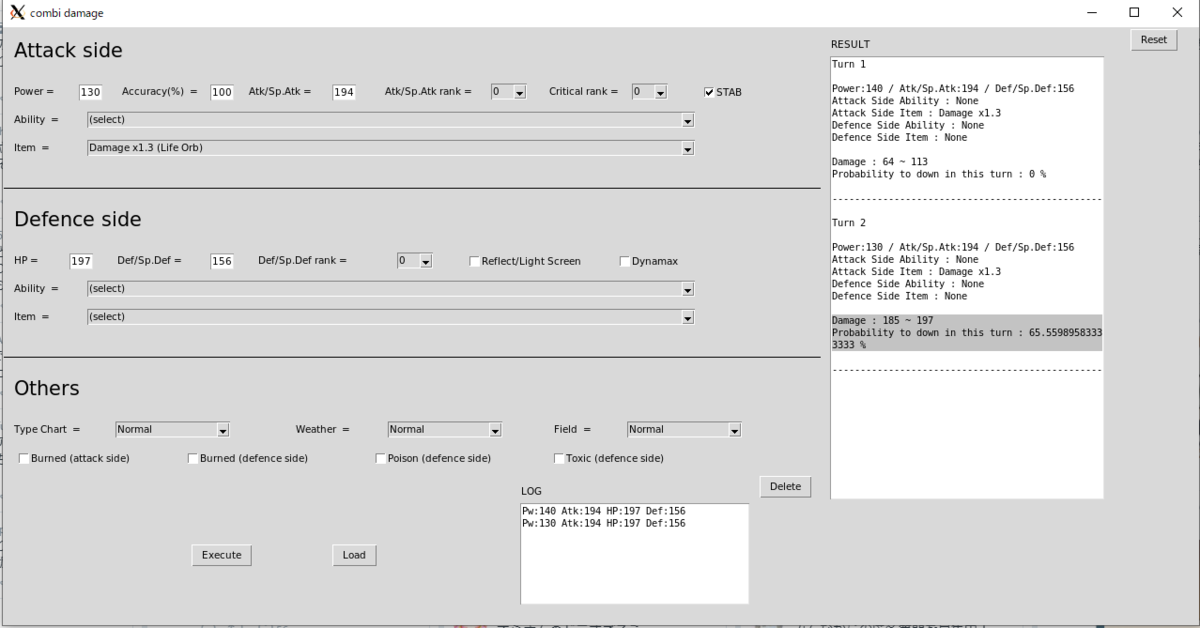Focus the Def/Sp.Def value field
This screenshot has width=1200, height=628.
(x=222, y=261)
